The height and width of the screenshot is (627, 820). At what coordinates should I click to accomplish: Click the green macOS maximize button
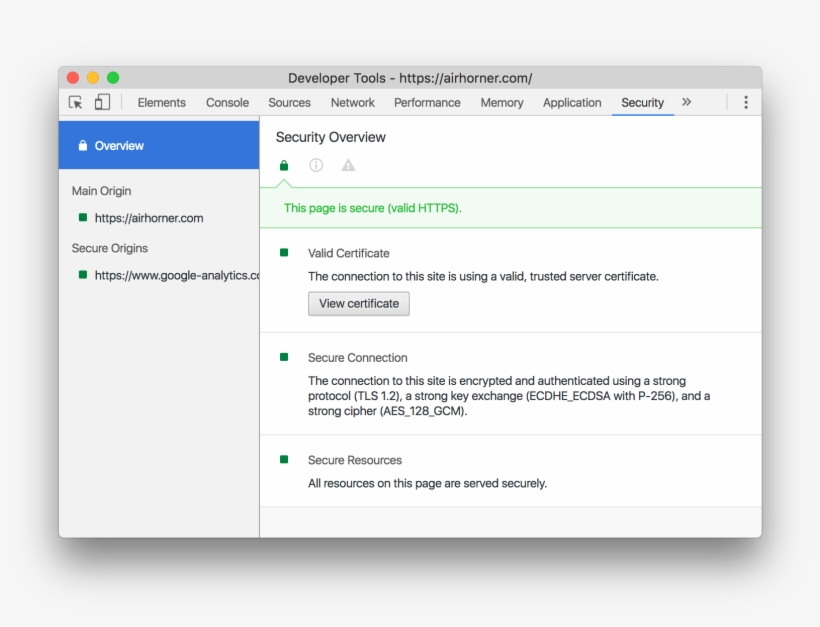113,78
